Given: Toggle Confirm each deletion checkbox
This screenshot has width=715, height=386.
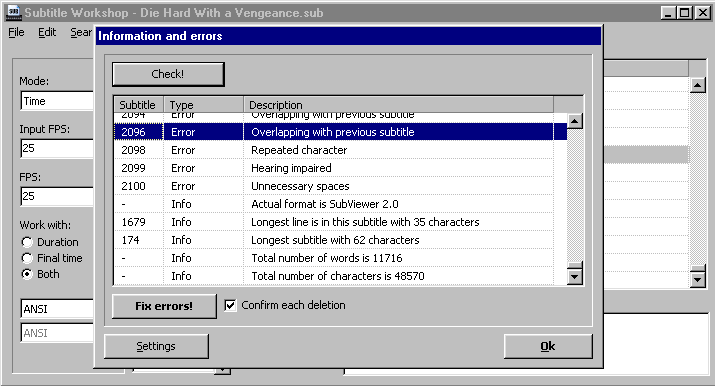Looking at the screenshot, I should tap(230, 305).
